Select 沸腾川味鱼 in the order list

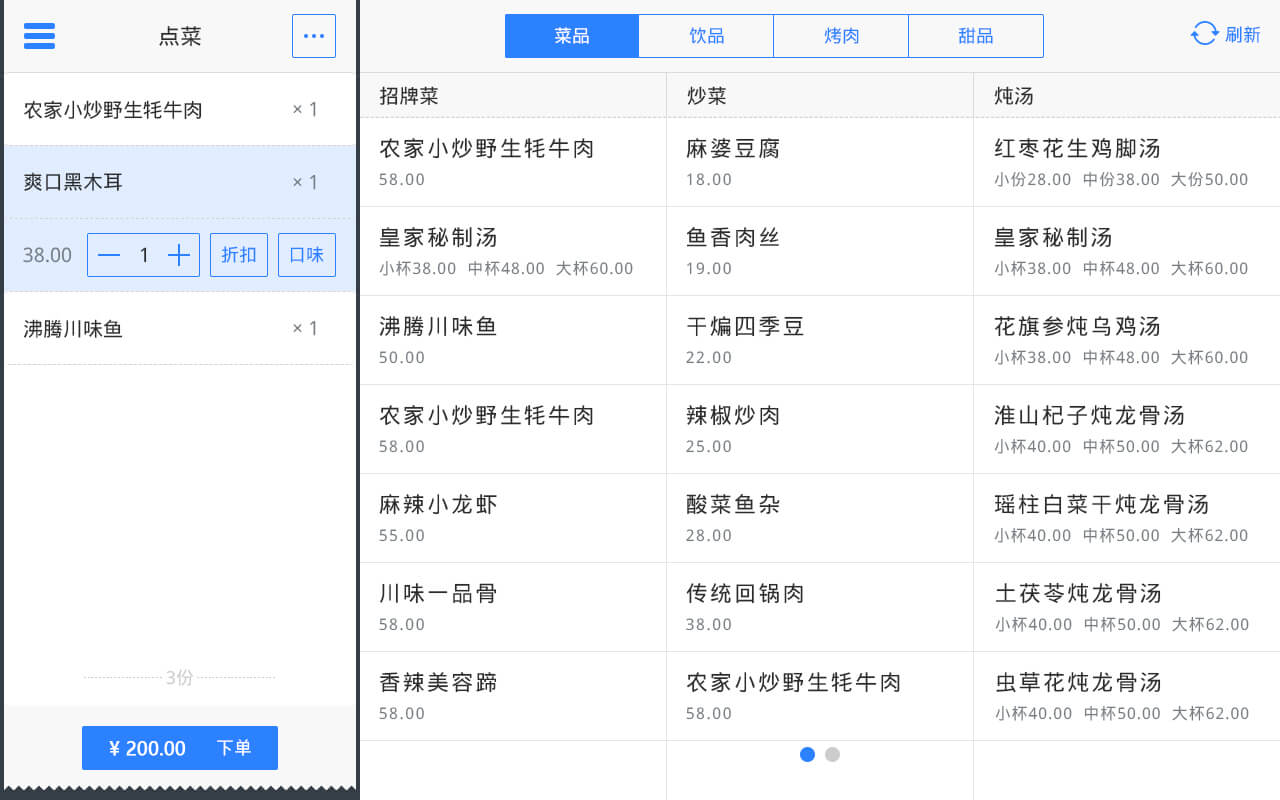[x=180, y=328]
